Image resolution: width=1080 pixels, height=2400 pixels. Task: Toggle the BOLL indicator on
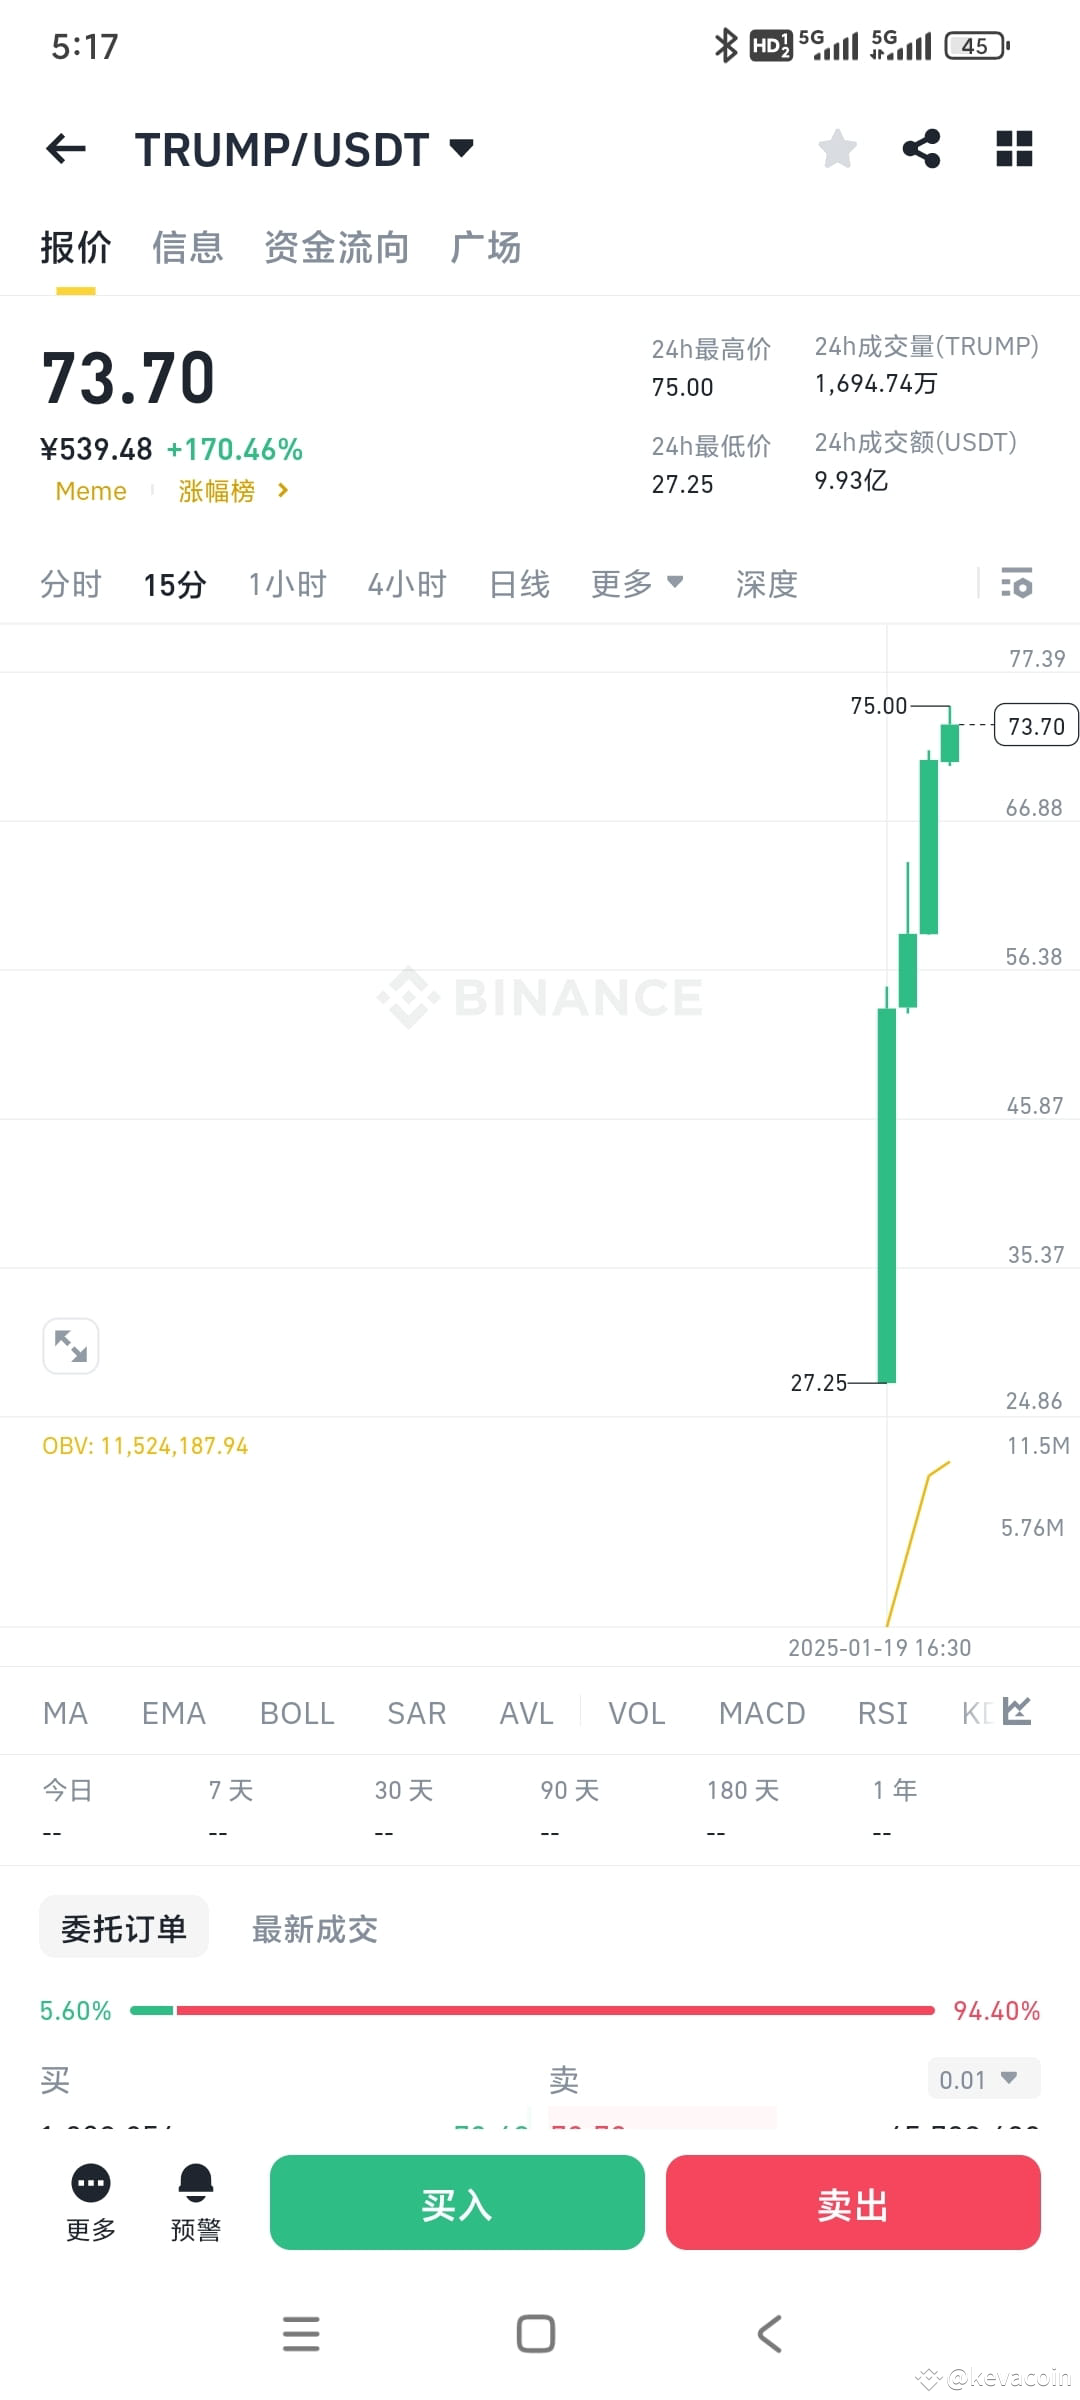tap(296, 1712)
